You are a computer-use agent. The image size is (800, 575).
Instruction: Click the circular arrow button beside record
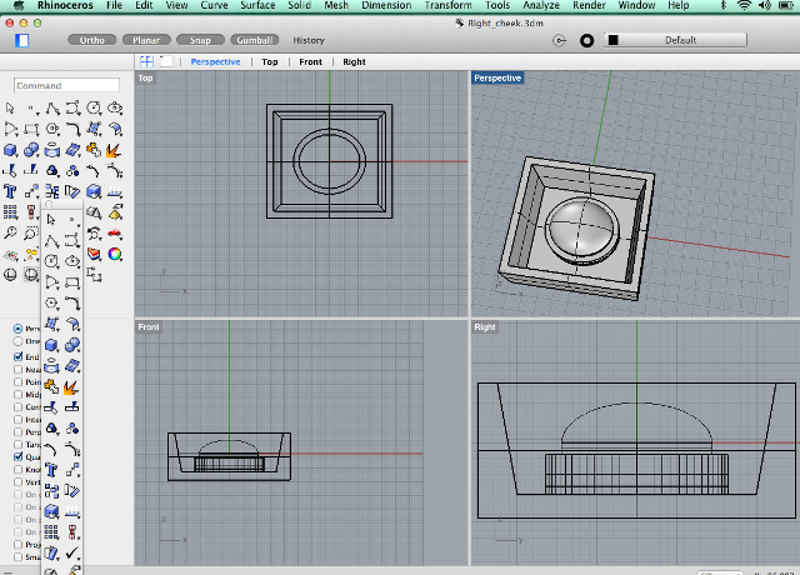point(559,40)
